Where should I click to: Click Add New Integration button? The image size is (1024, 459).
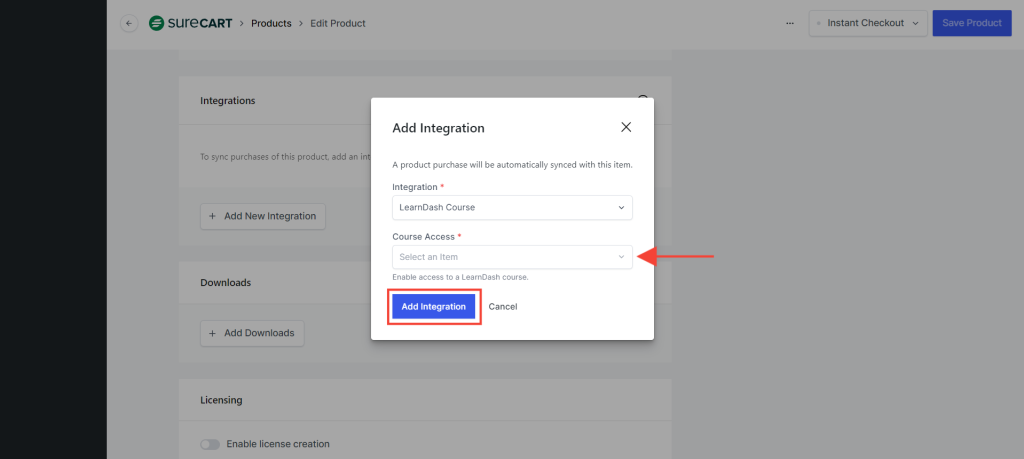(x=263, y=216)
